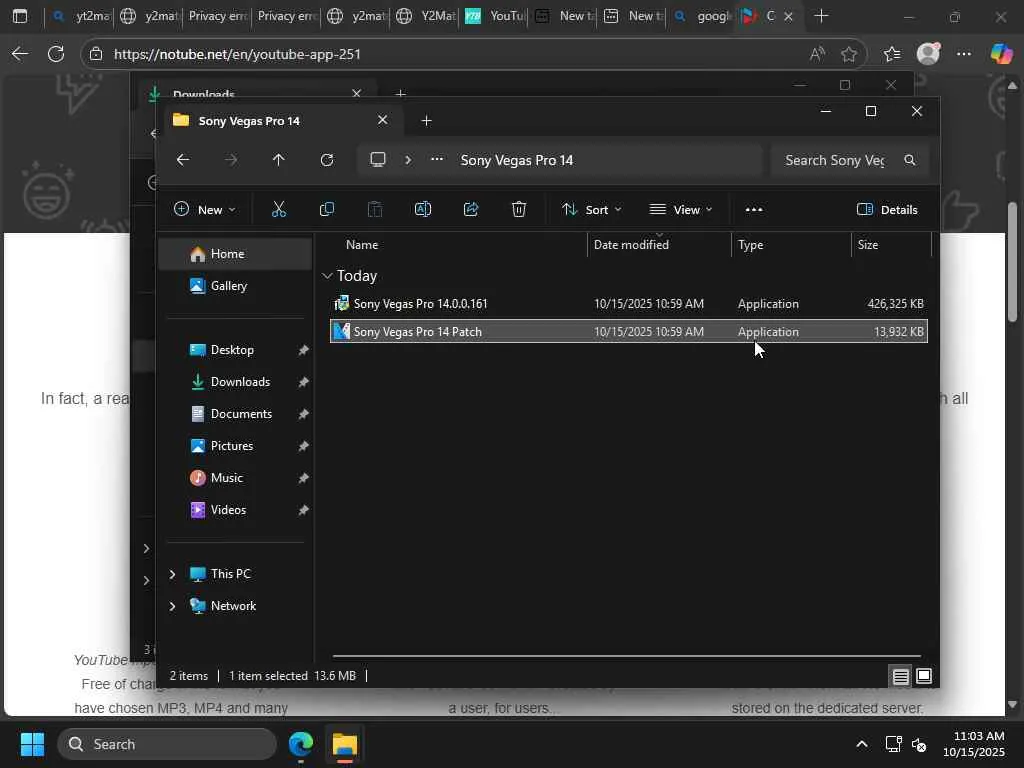
Task: Show hidden system tray icons
Action: coord(862,744)
